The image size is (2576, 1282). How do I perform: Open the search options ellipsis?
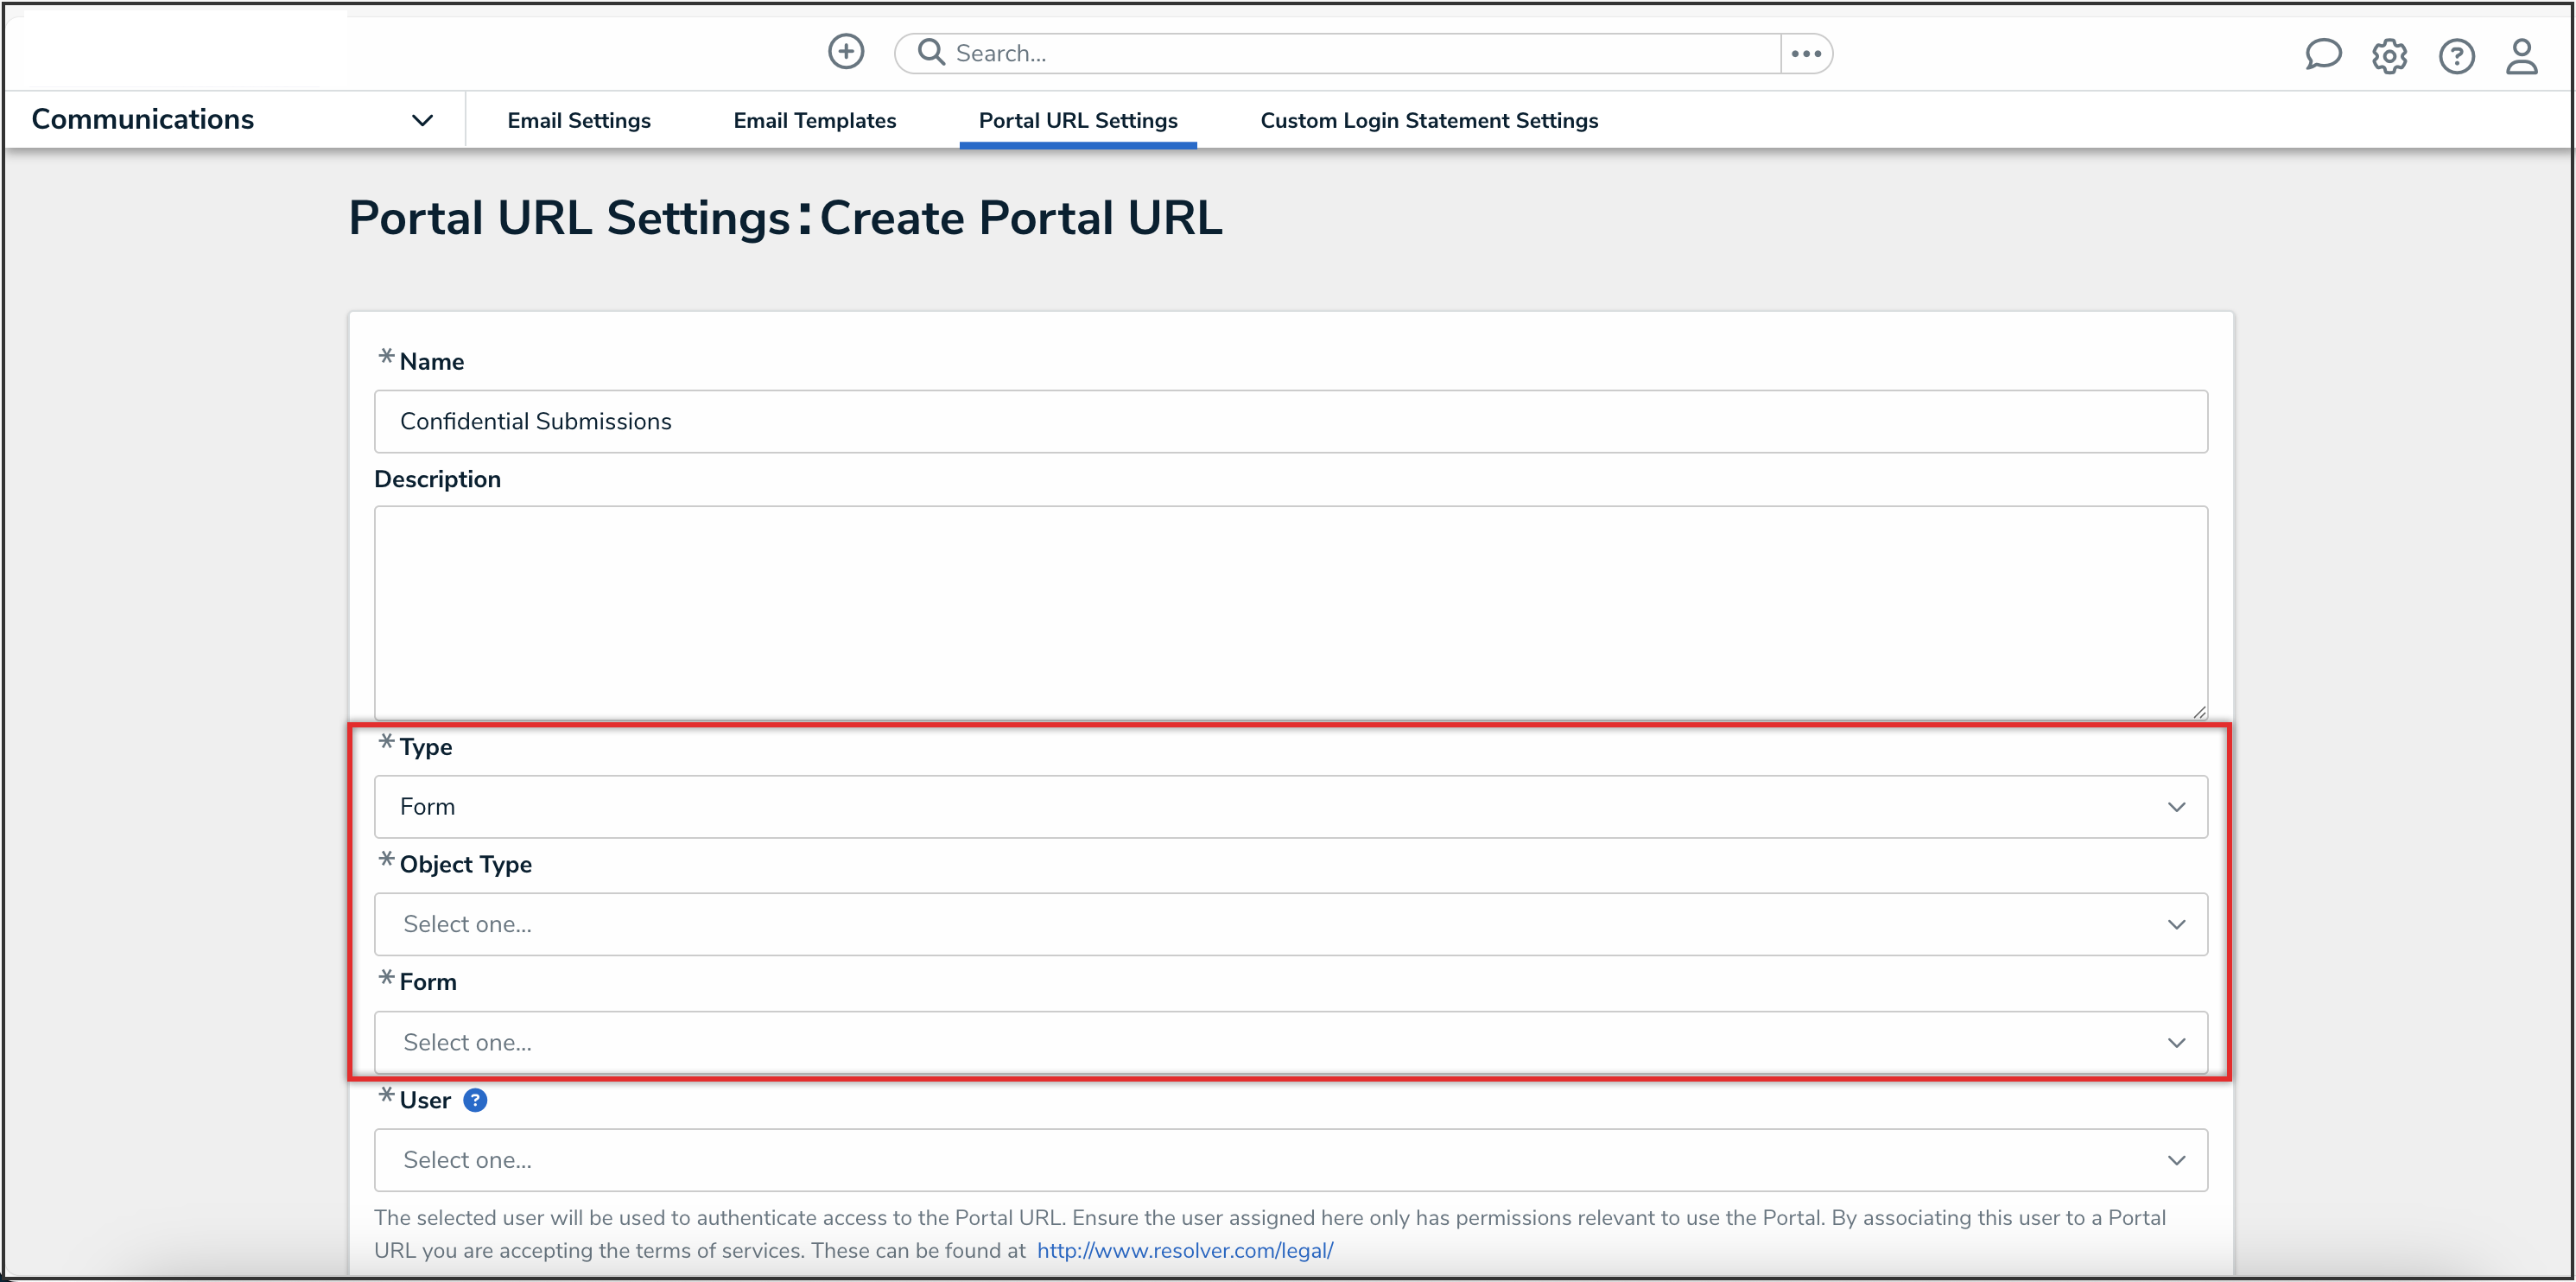click(1805, 53)
